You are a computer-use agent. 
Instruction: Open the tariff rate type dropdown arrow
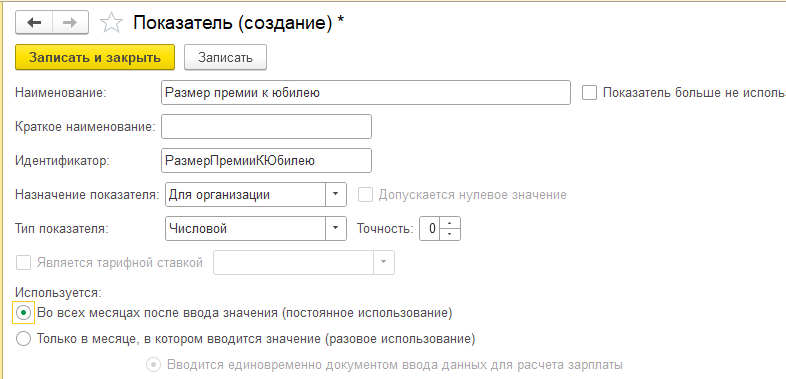tap(384, 263)
